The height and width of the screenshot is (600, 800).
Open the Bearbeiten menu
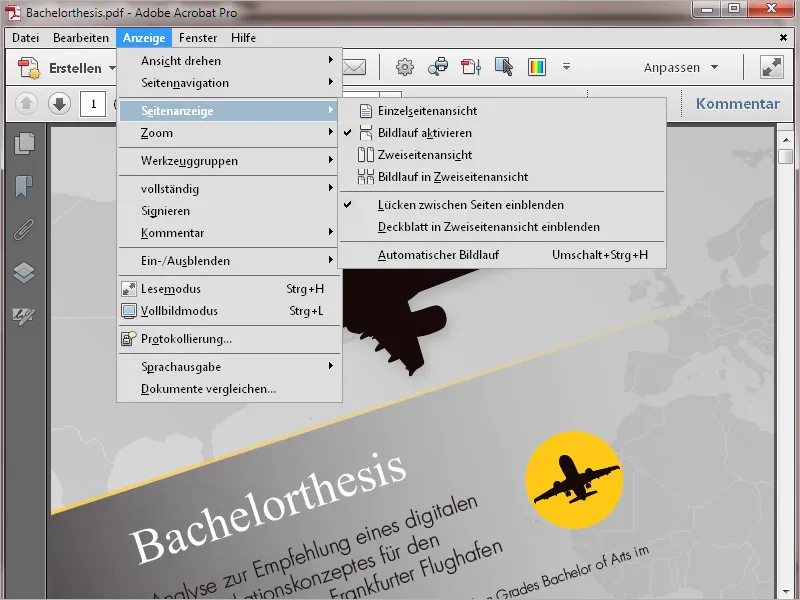pos(81,38)
